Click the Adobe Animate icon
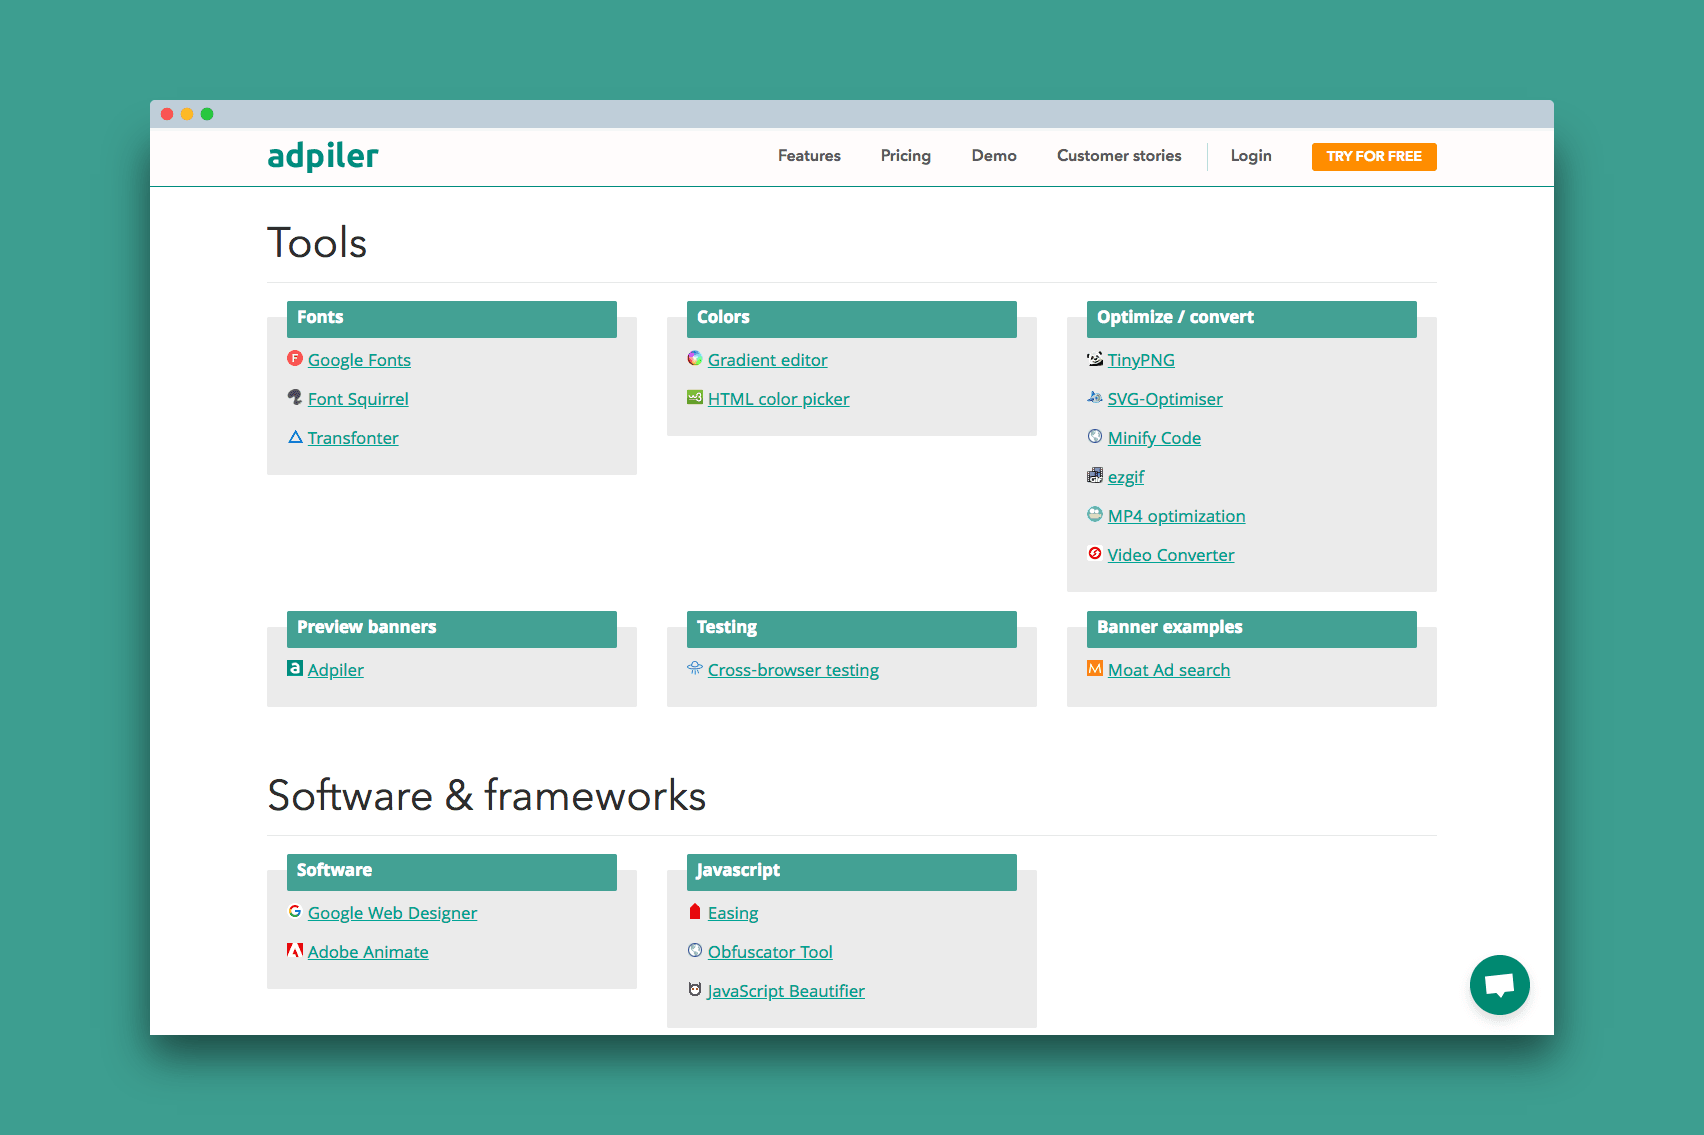The image size is (1704, 1135). pos(295,950)
